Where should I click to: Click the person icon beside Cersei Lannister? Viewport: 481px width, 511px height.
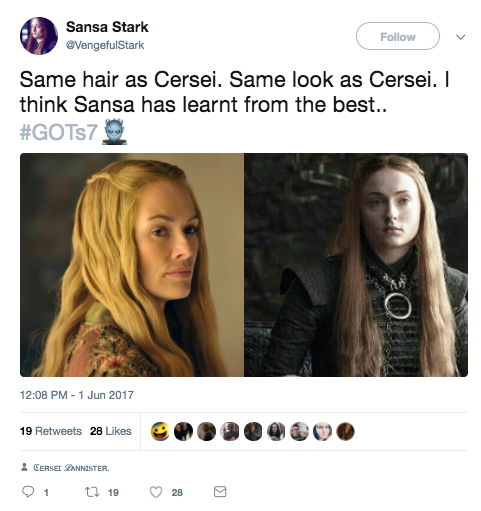point(24,467)
